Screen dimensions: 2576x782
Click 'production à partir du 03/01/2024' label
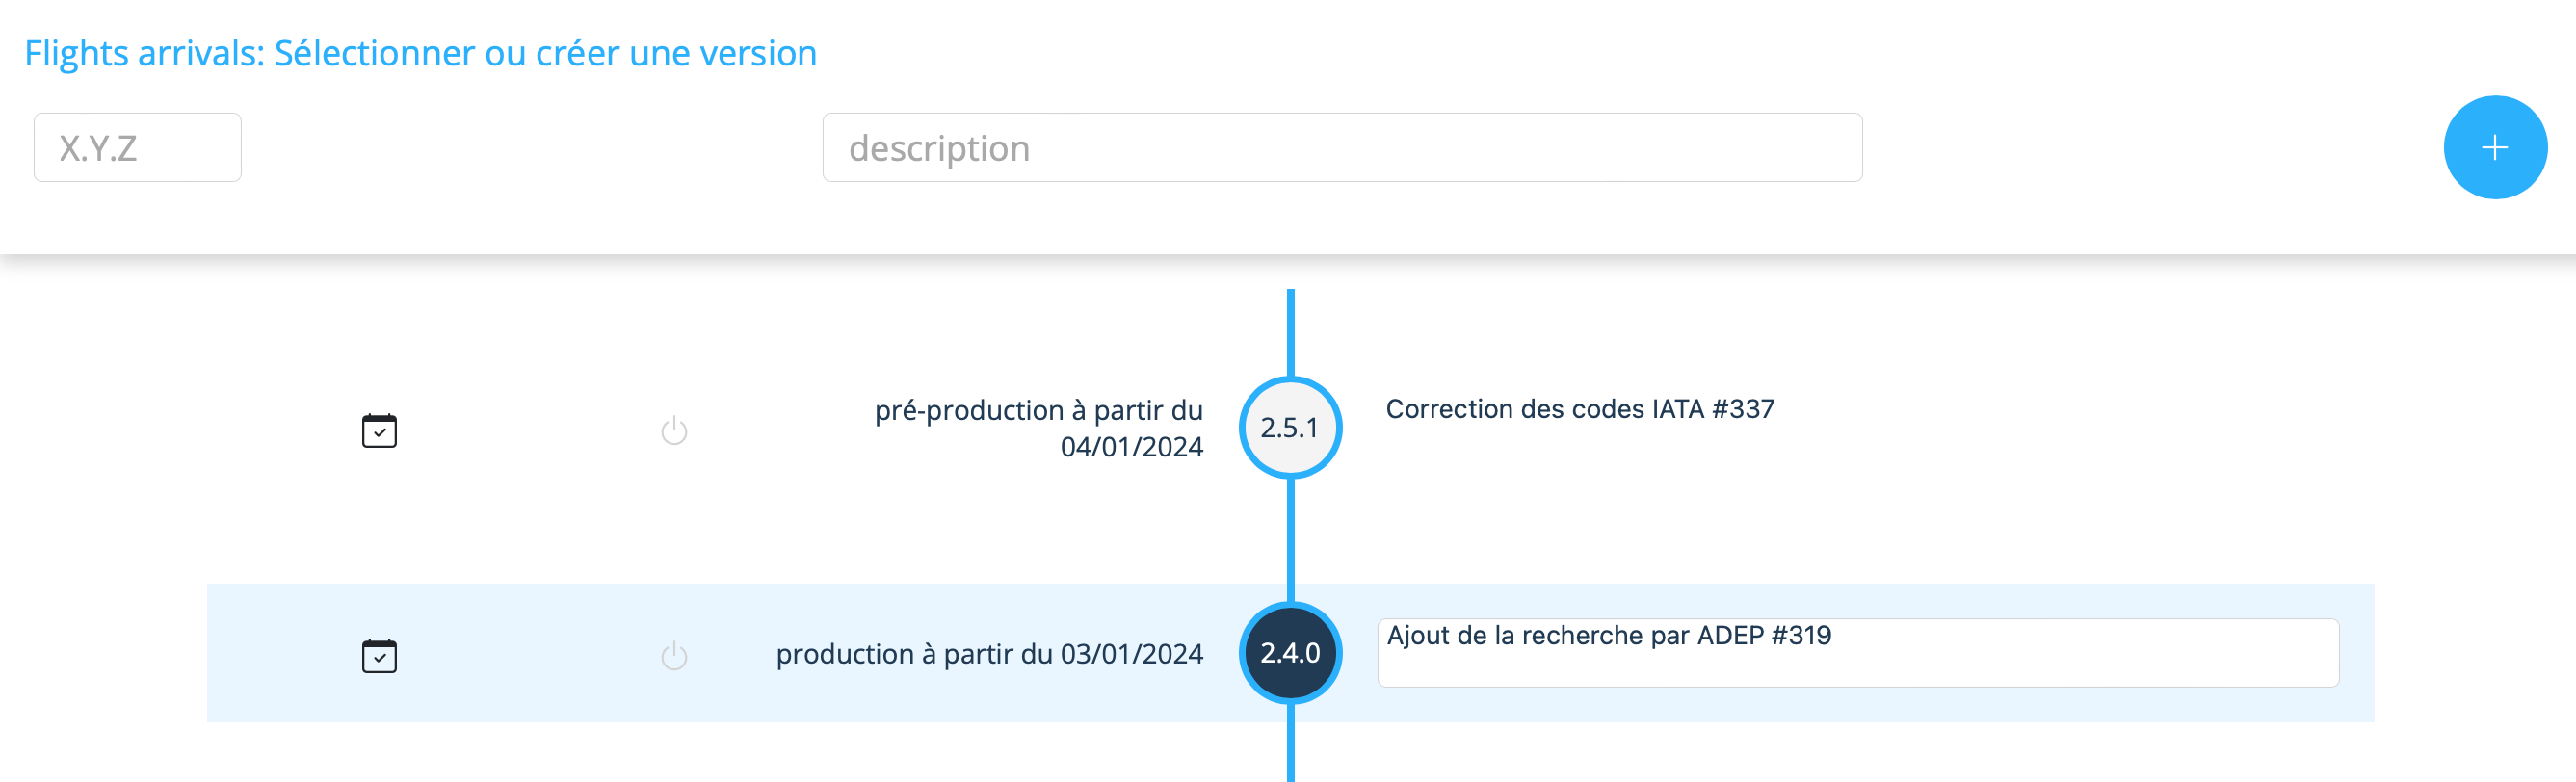pos(989,654)
